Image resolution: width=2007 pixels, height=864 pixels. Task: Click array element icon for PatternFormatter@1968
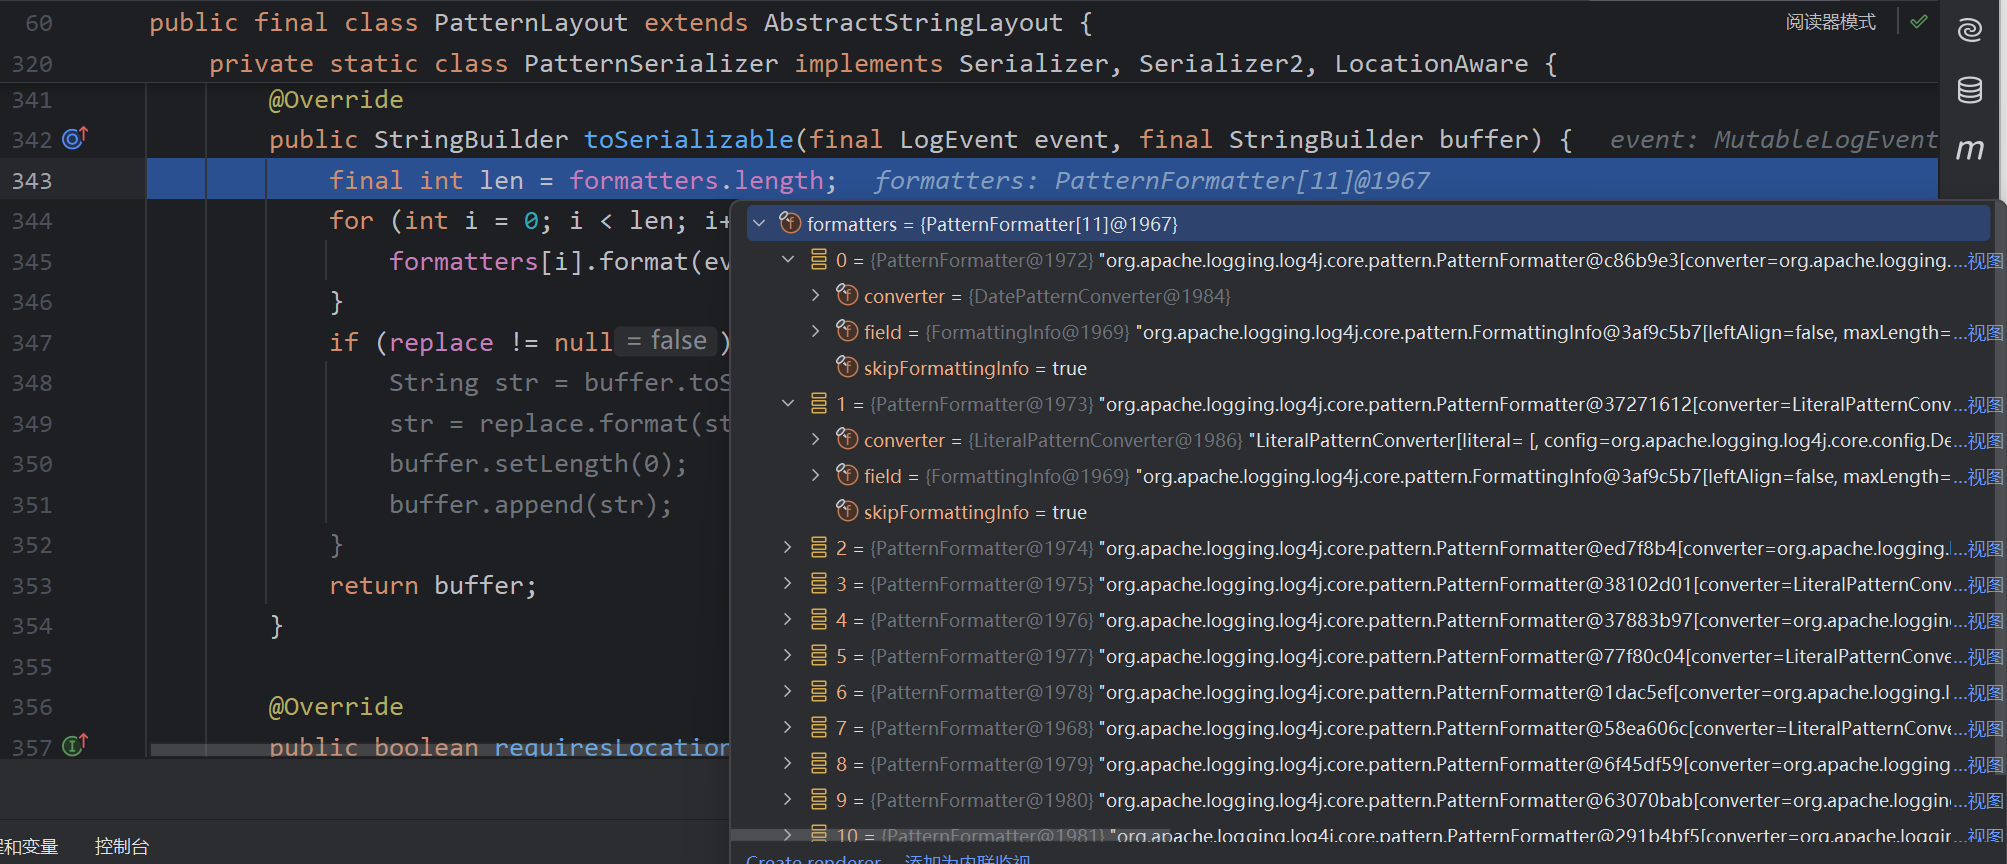tap(819, 727)
